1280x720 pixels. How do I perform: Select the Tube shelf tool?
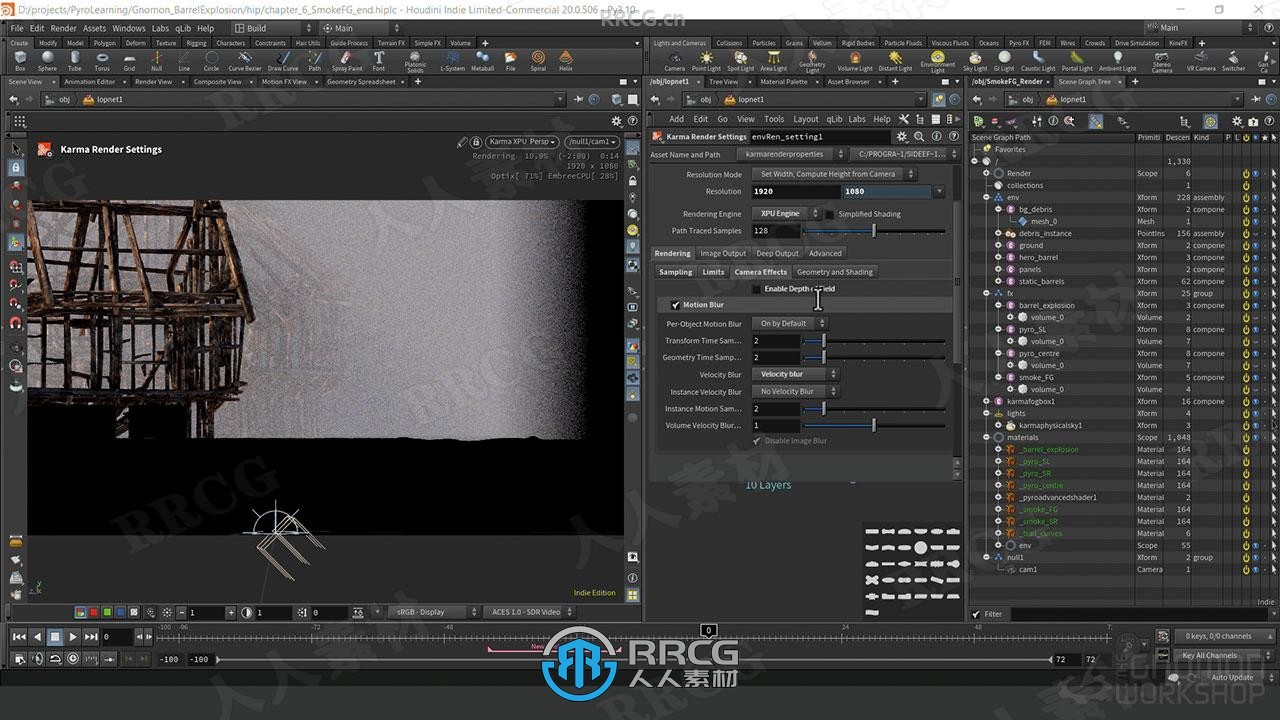[x=75, y=60]
